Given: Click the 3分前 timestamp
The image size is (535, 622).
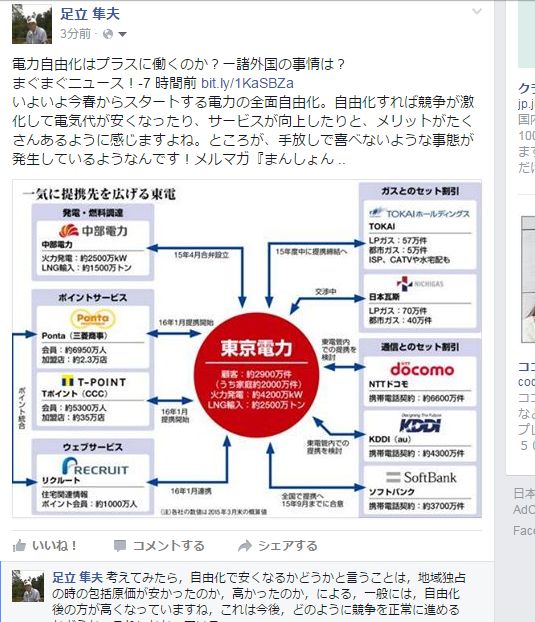Looking at the screenshot, I should pyautogui.click(x=75, y=34).
